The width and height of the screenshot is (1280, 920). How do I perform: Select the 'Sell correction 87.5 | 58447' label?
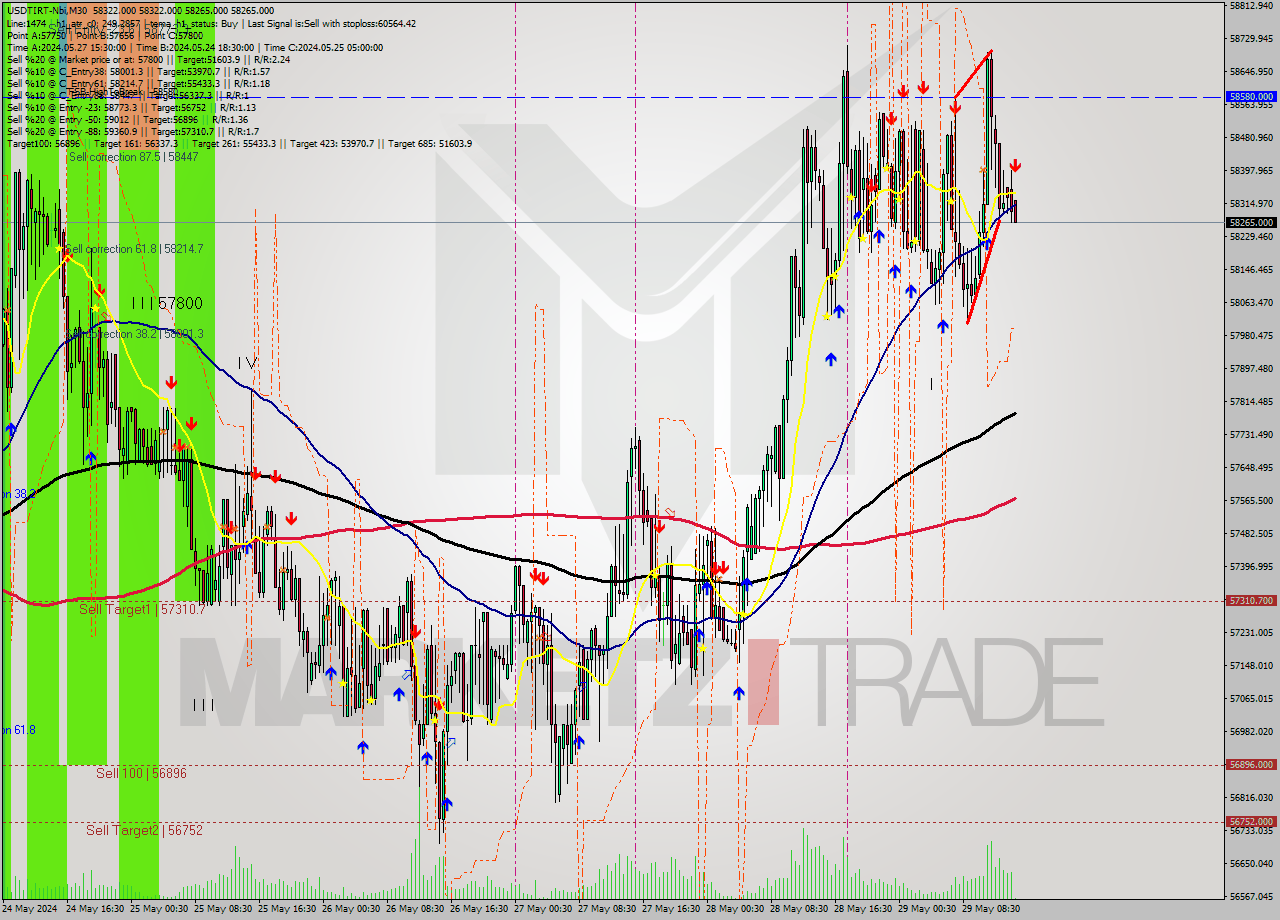click(x=133, y=157)
